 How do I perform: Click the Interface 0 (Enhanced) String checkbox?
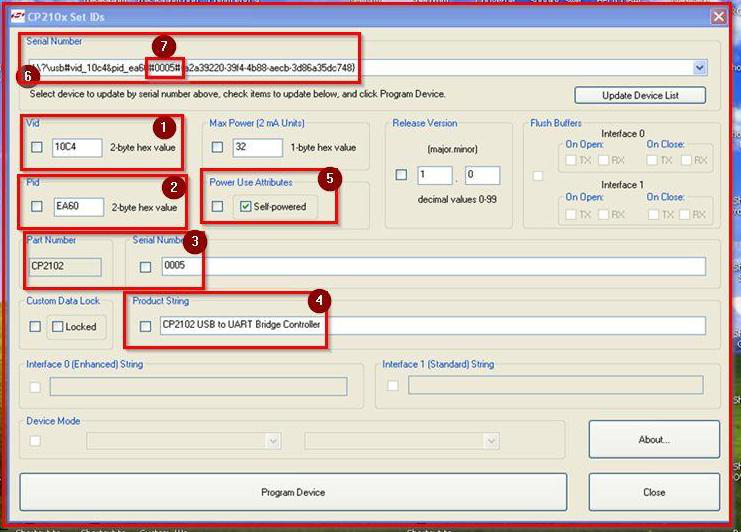click(35, 387)
